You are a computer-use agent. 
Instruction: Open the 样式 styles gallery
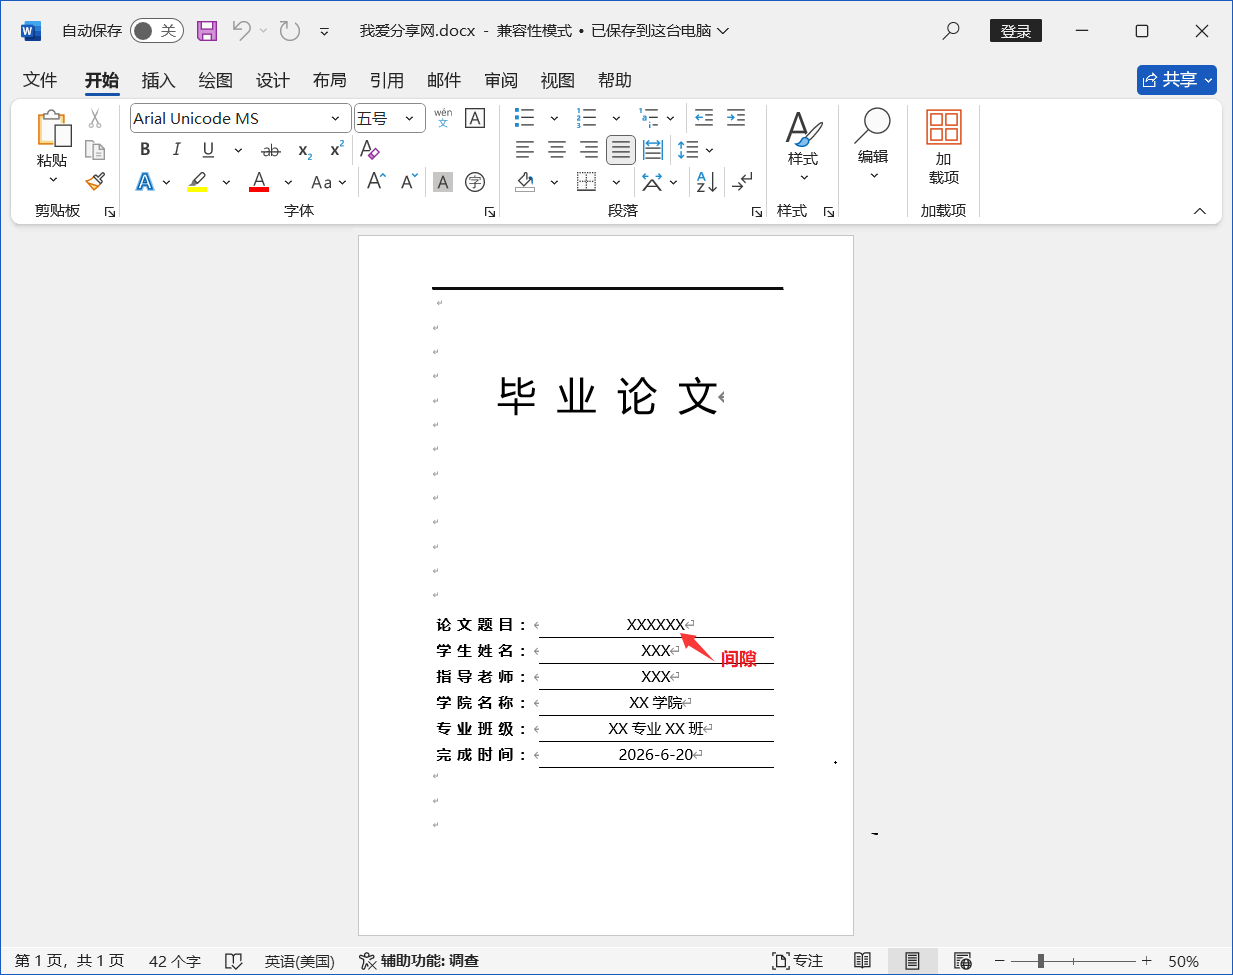click(x=803, y=147)
